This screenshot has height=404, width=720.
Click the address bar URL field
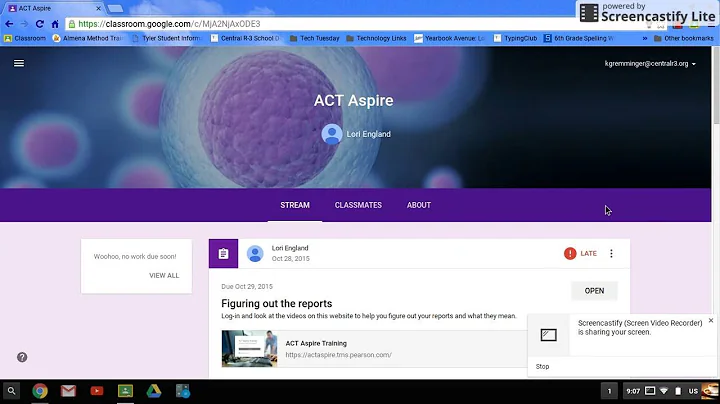click(x=321, y=24)
